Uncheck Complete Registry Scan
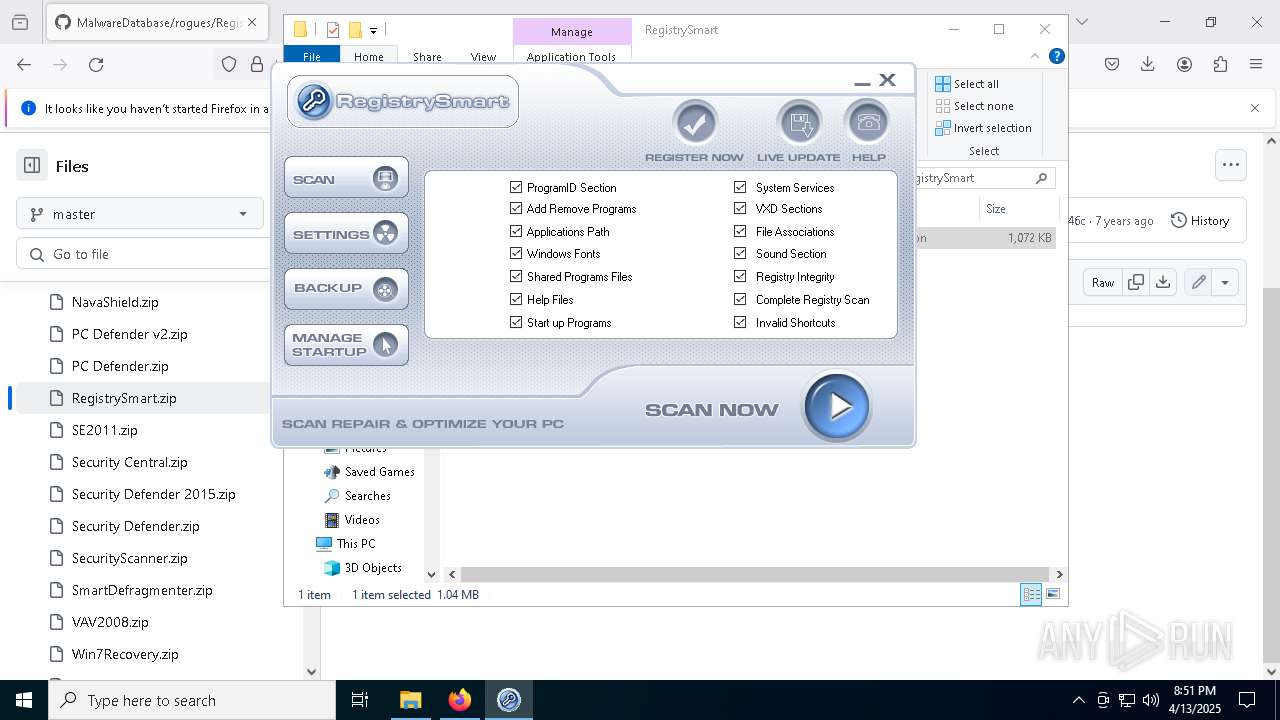 (x=740, y=299)
